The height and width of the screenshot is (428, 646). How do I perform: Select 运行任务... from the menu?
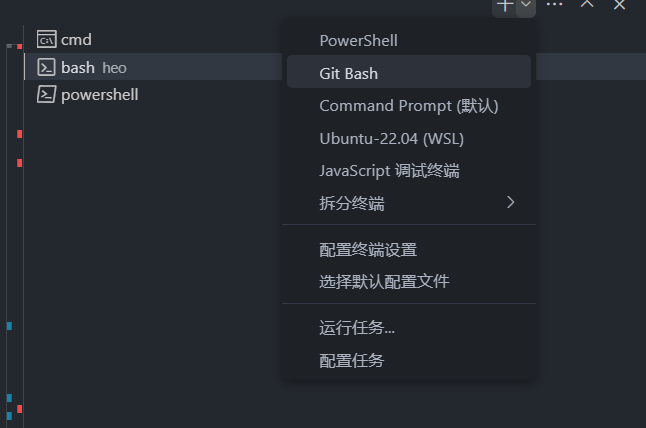357,327
